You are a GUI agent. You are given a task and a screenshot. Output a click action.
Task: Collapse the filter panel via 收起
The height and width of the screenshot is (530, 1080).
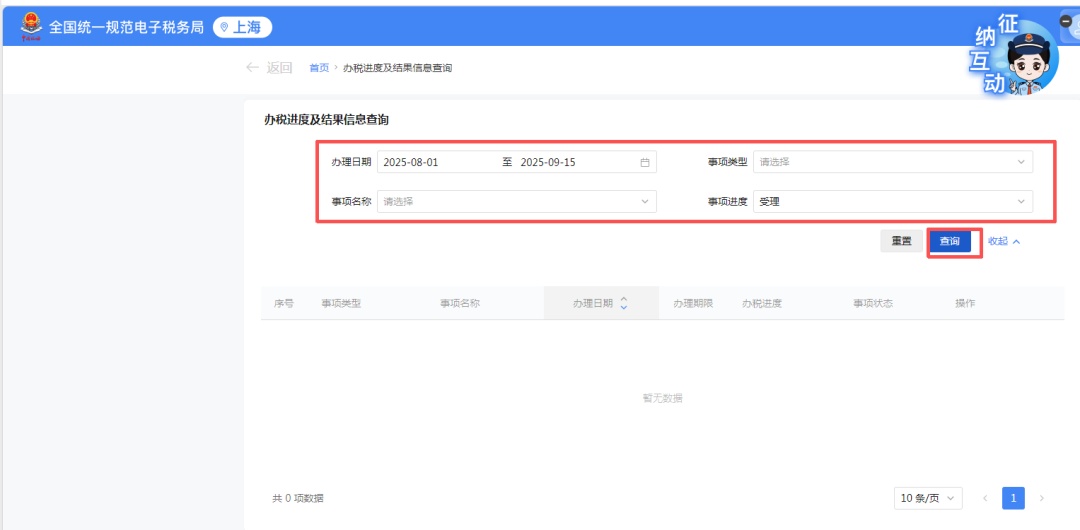1004,241
